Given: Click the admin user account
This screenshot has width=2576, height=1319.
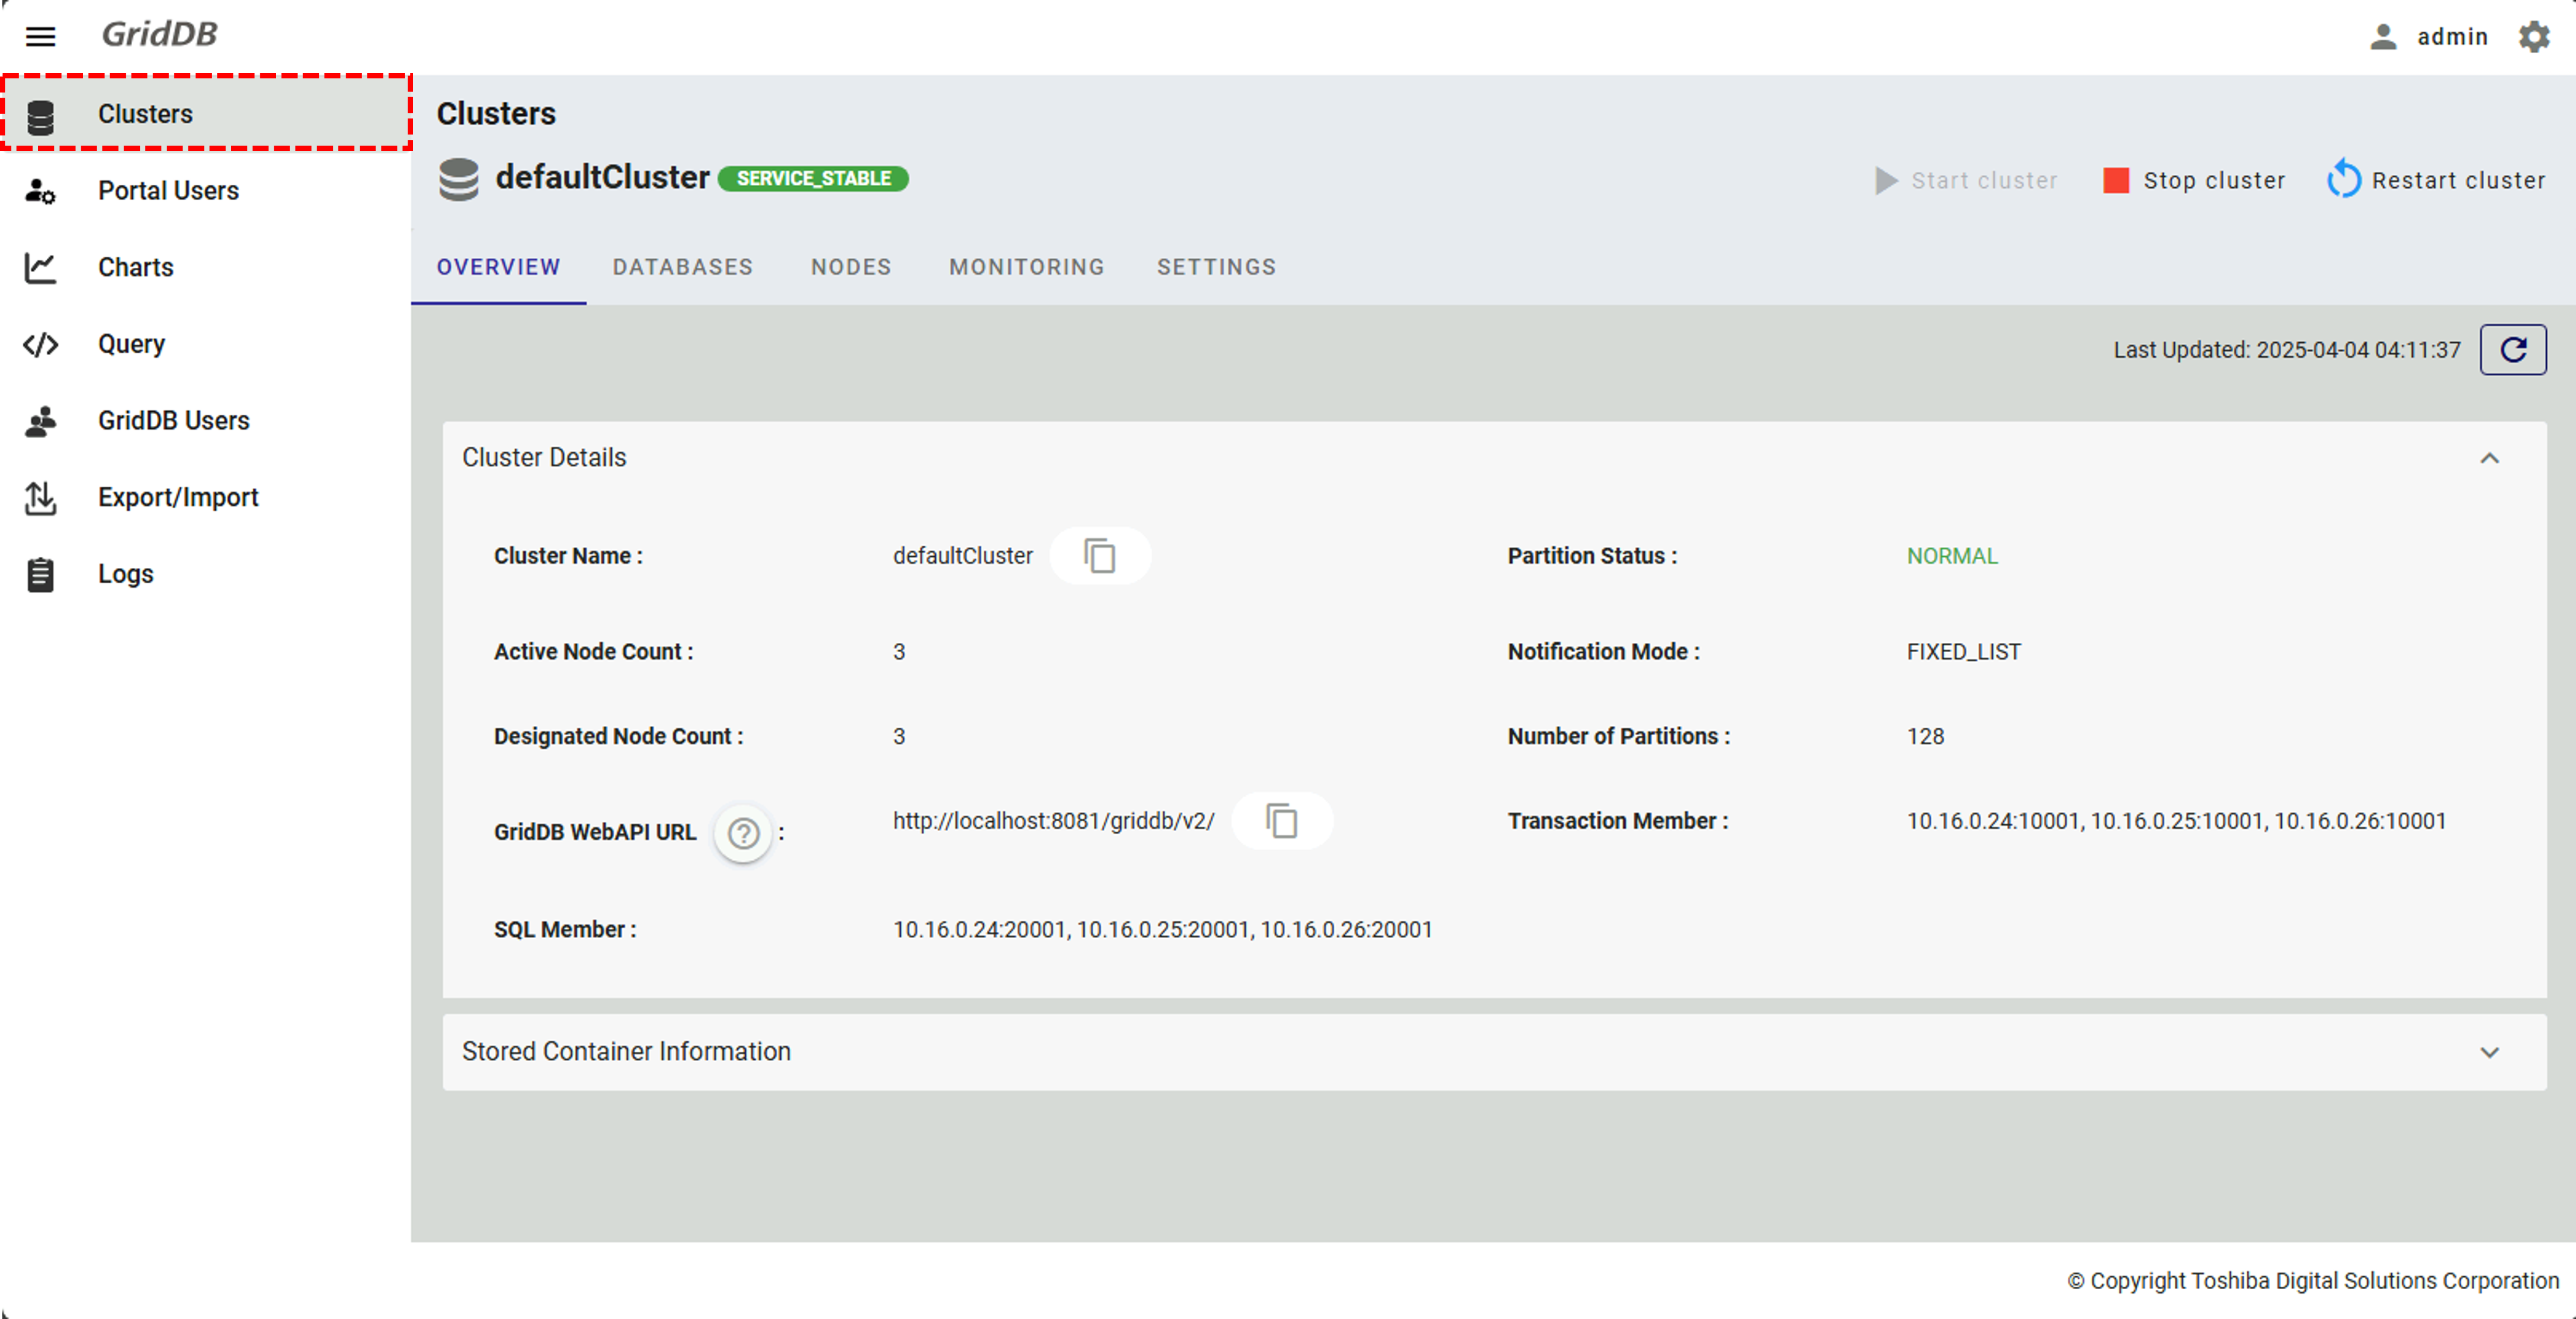Looking at the screenshot, I should (2430, 37).
